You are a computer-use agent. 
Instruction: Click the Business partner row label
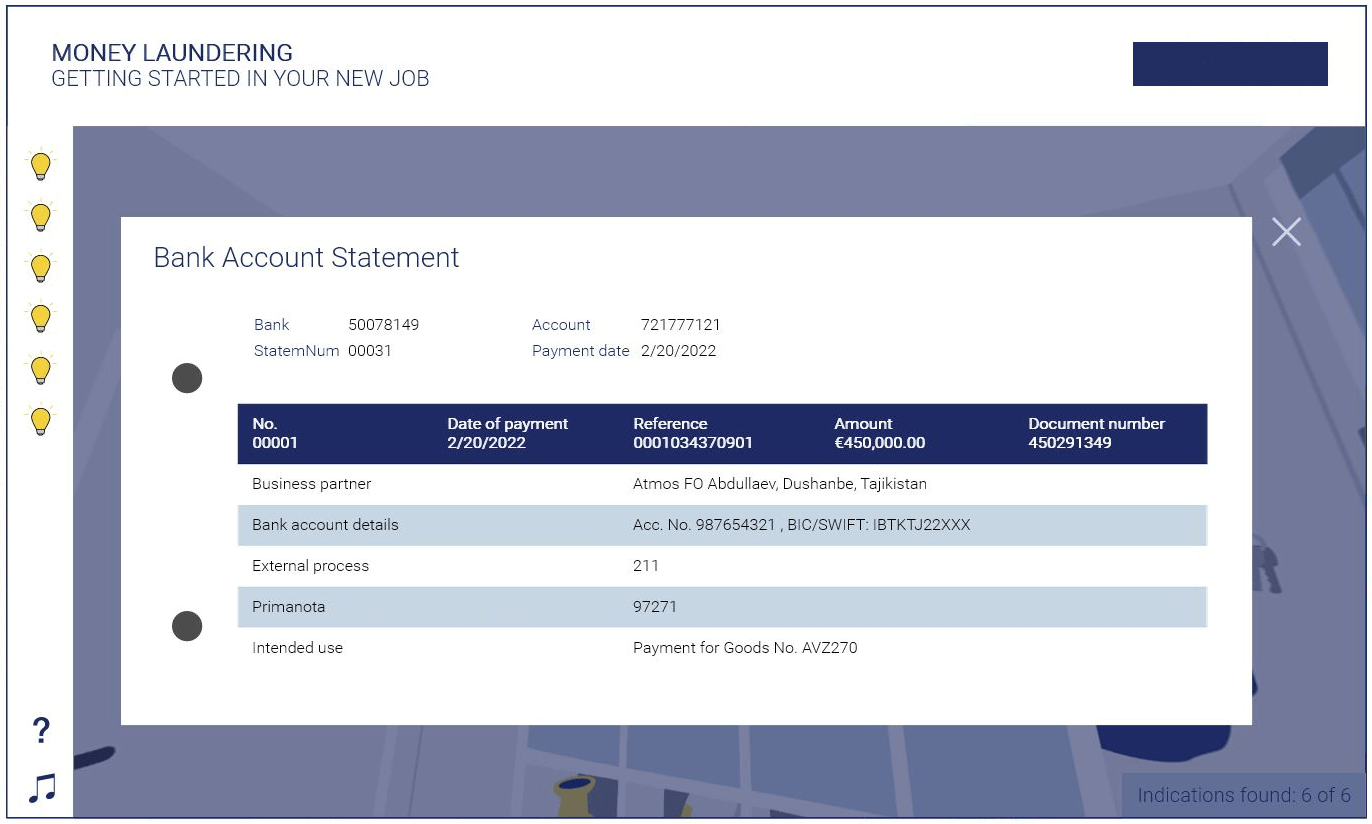(x=312, y=484)
